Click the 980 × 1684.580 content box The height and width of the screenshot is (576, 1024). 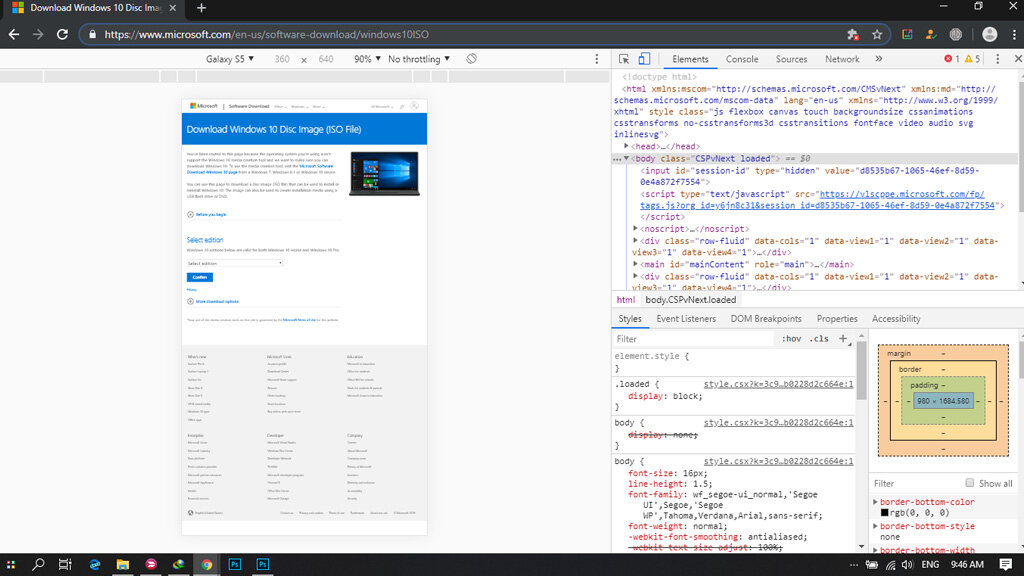point(942,401)
